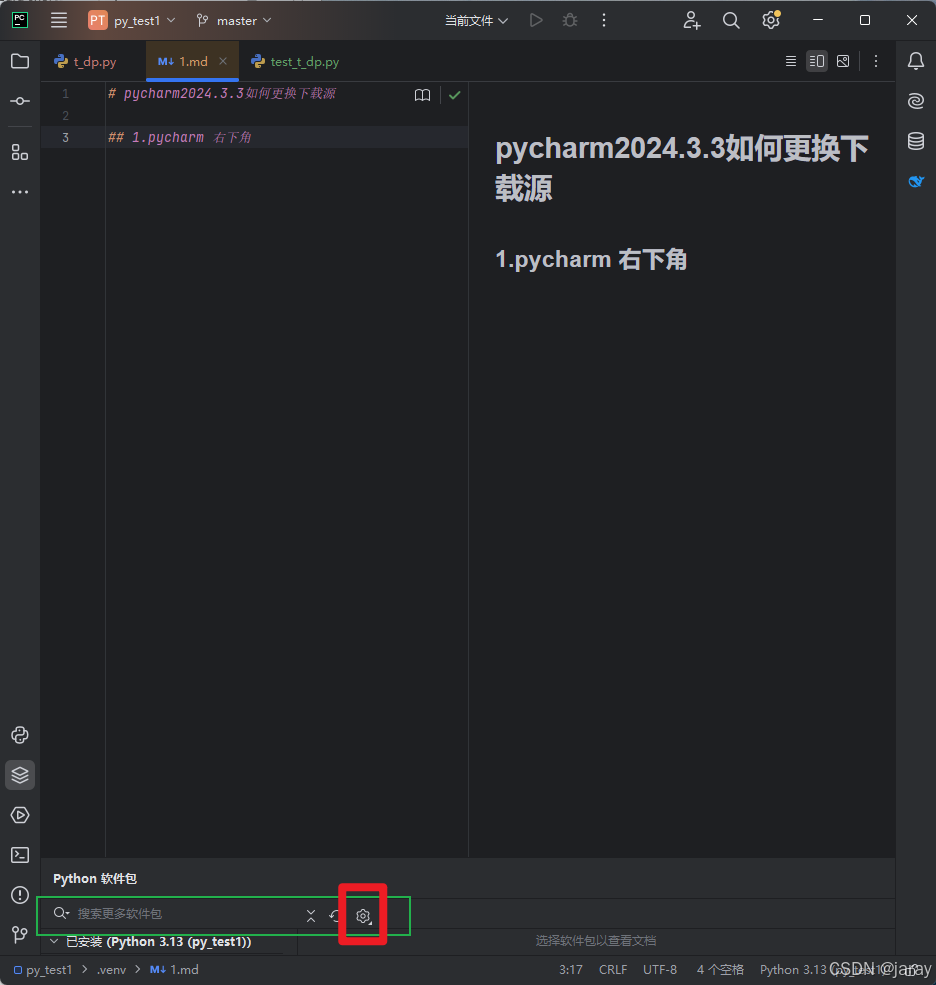This screenshot has height=985, width=936.
Task: Click editor line 1 heading text
Action: pyautogui.click(x=222, y=94)
